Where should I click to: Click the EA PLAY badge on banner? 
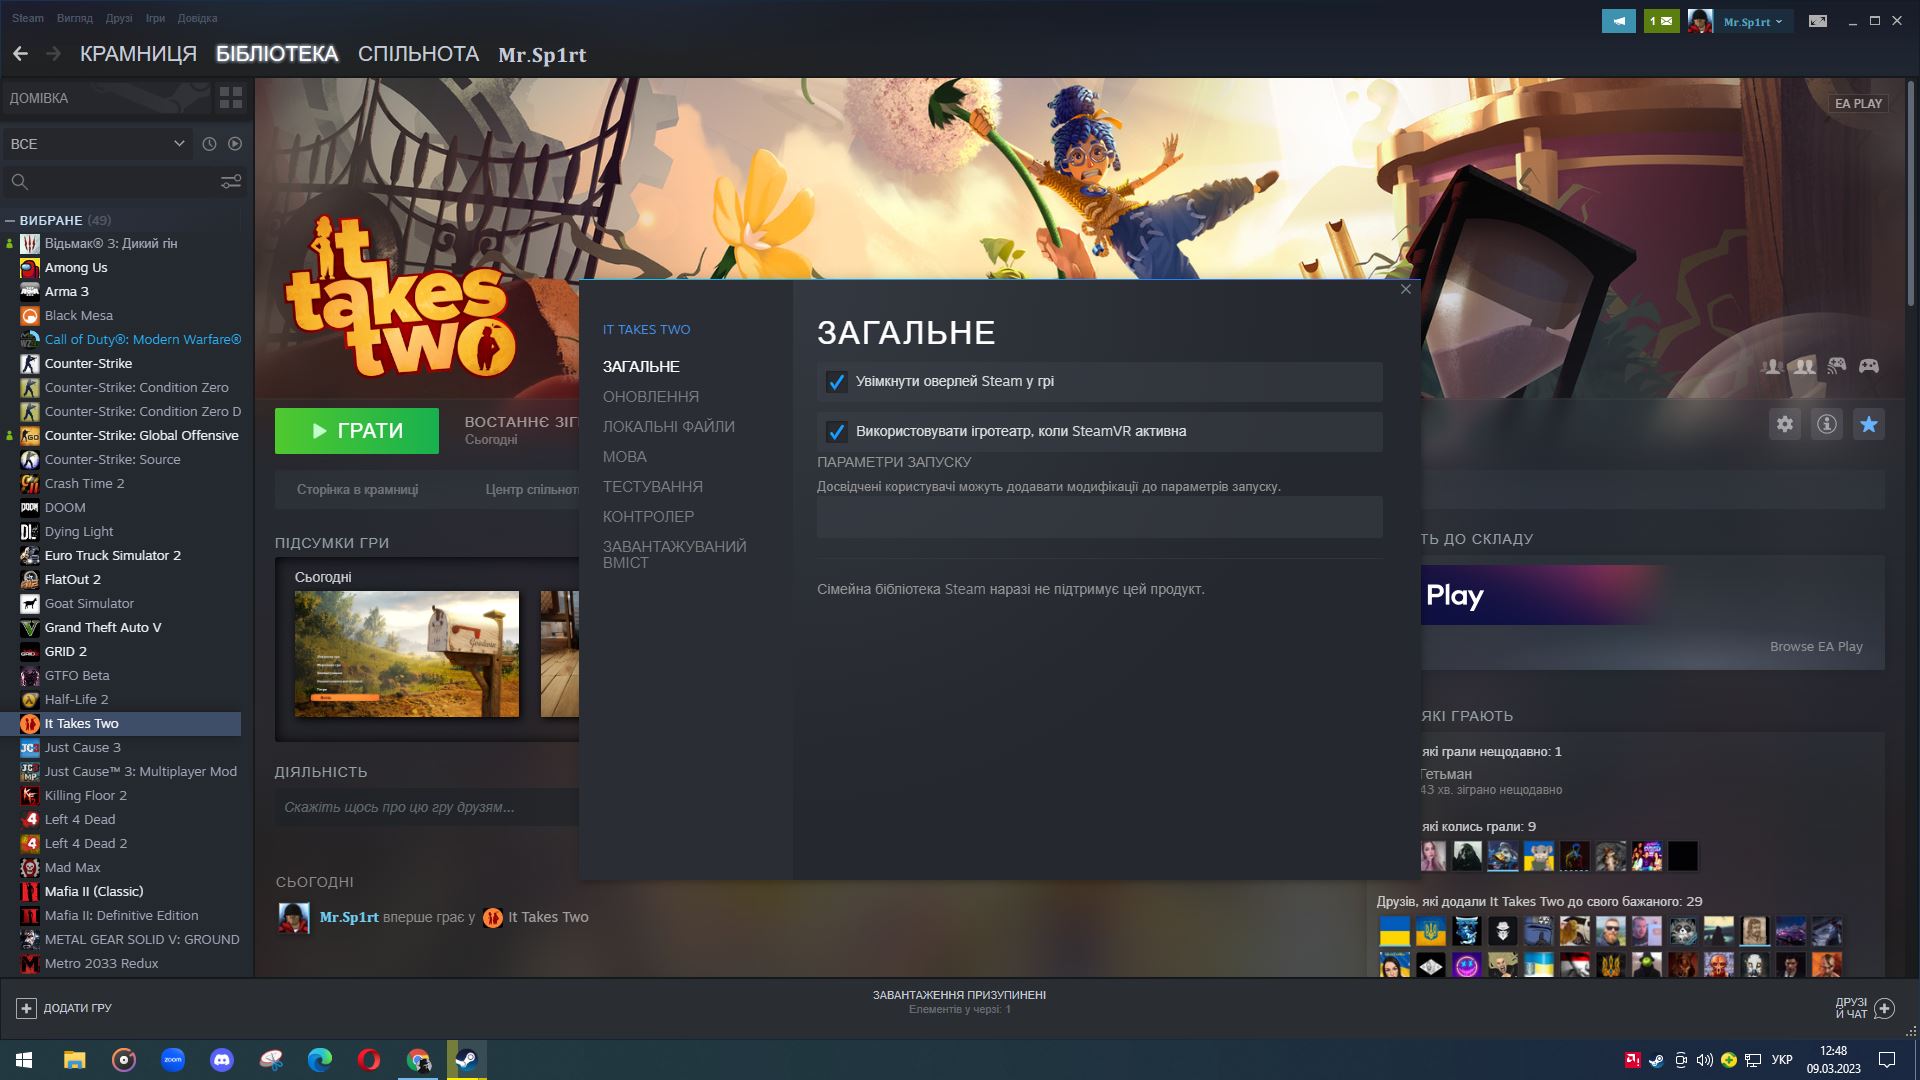pos(1858,104)
